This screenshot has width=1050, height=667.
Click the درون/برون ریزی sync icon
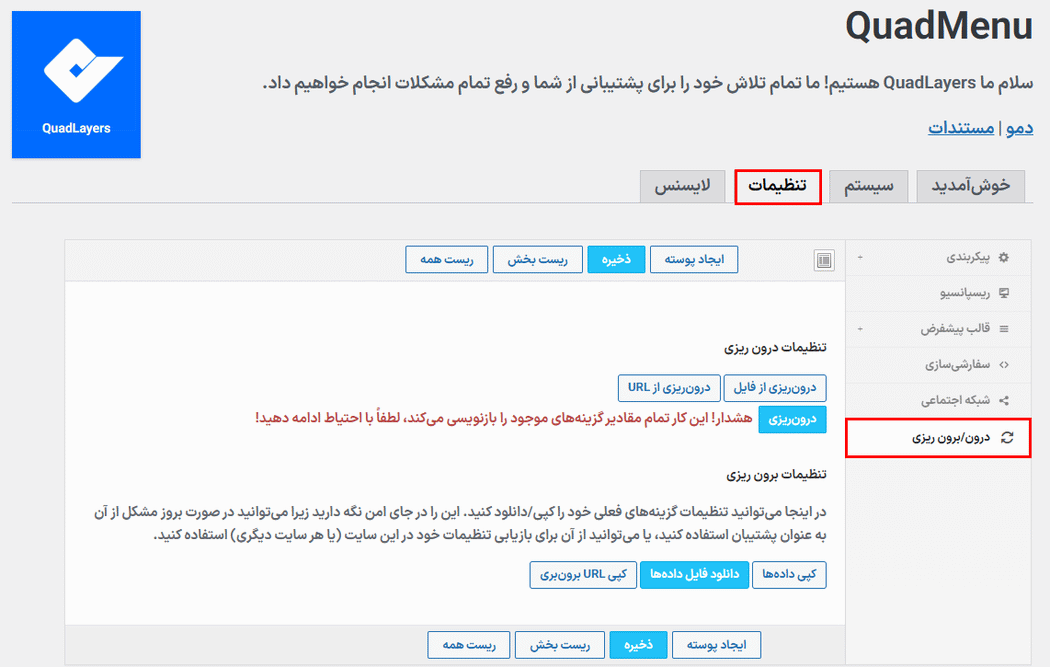click(1008, 437)
